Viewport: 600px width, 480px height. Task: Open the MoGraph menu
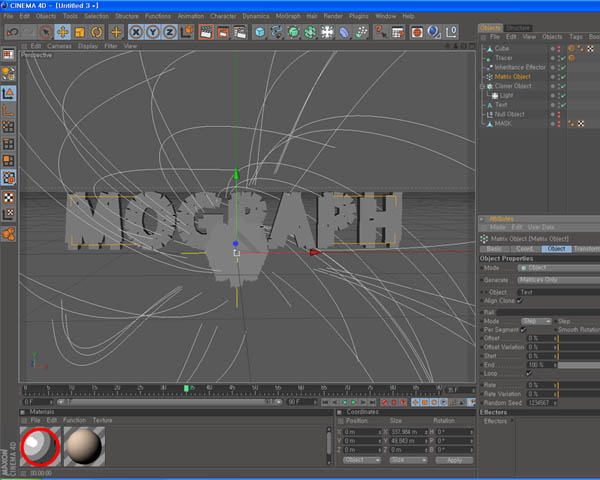(288, 16)
